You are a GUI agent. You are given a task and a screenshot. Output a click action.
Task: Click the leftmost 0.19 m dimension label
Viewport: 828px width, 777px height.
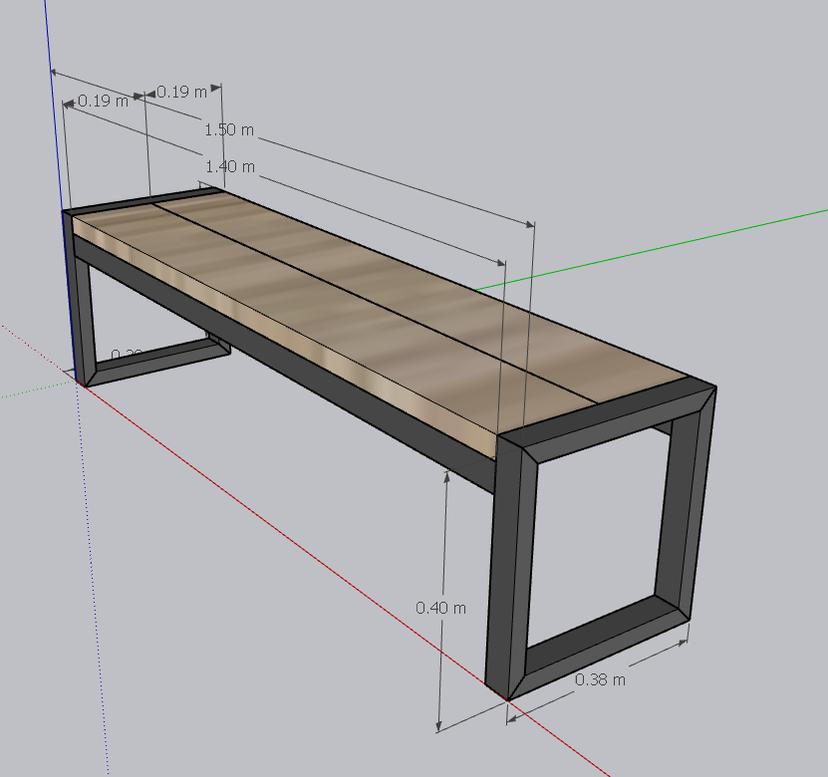click(102, 100)
